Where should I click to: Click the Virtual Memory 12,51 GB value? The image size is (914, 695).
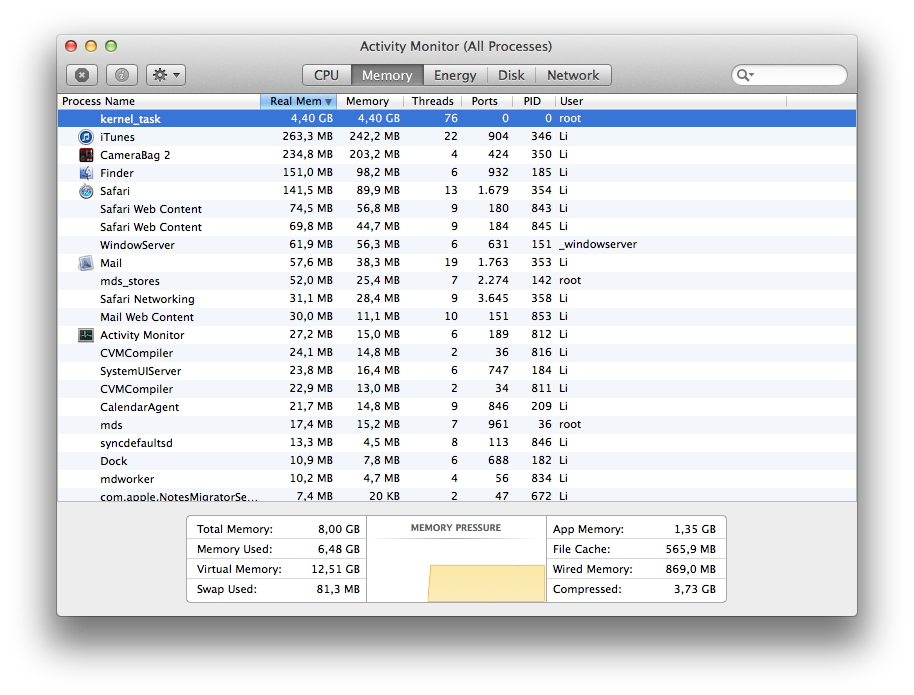click(x=336, y=569)
